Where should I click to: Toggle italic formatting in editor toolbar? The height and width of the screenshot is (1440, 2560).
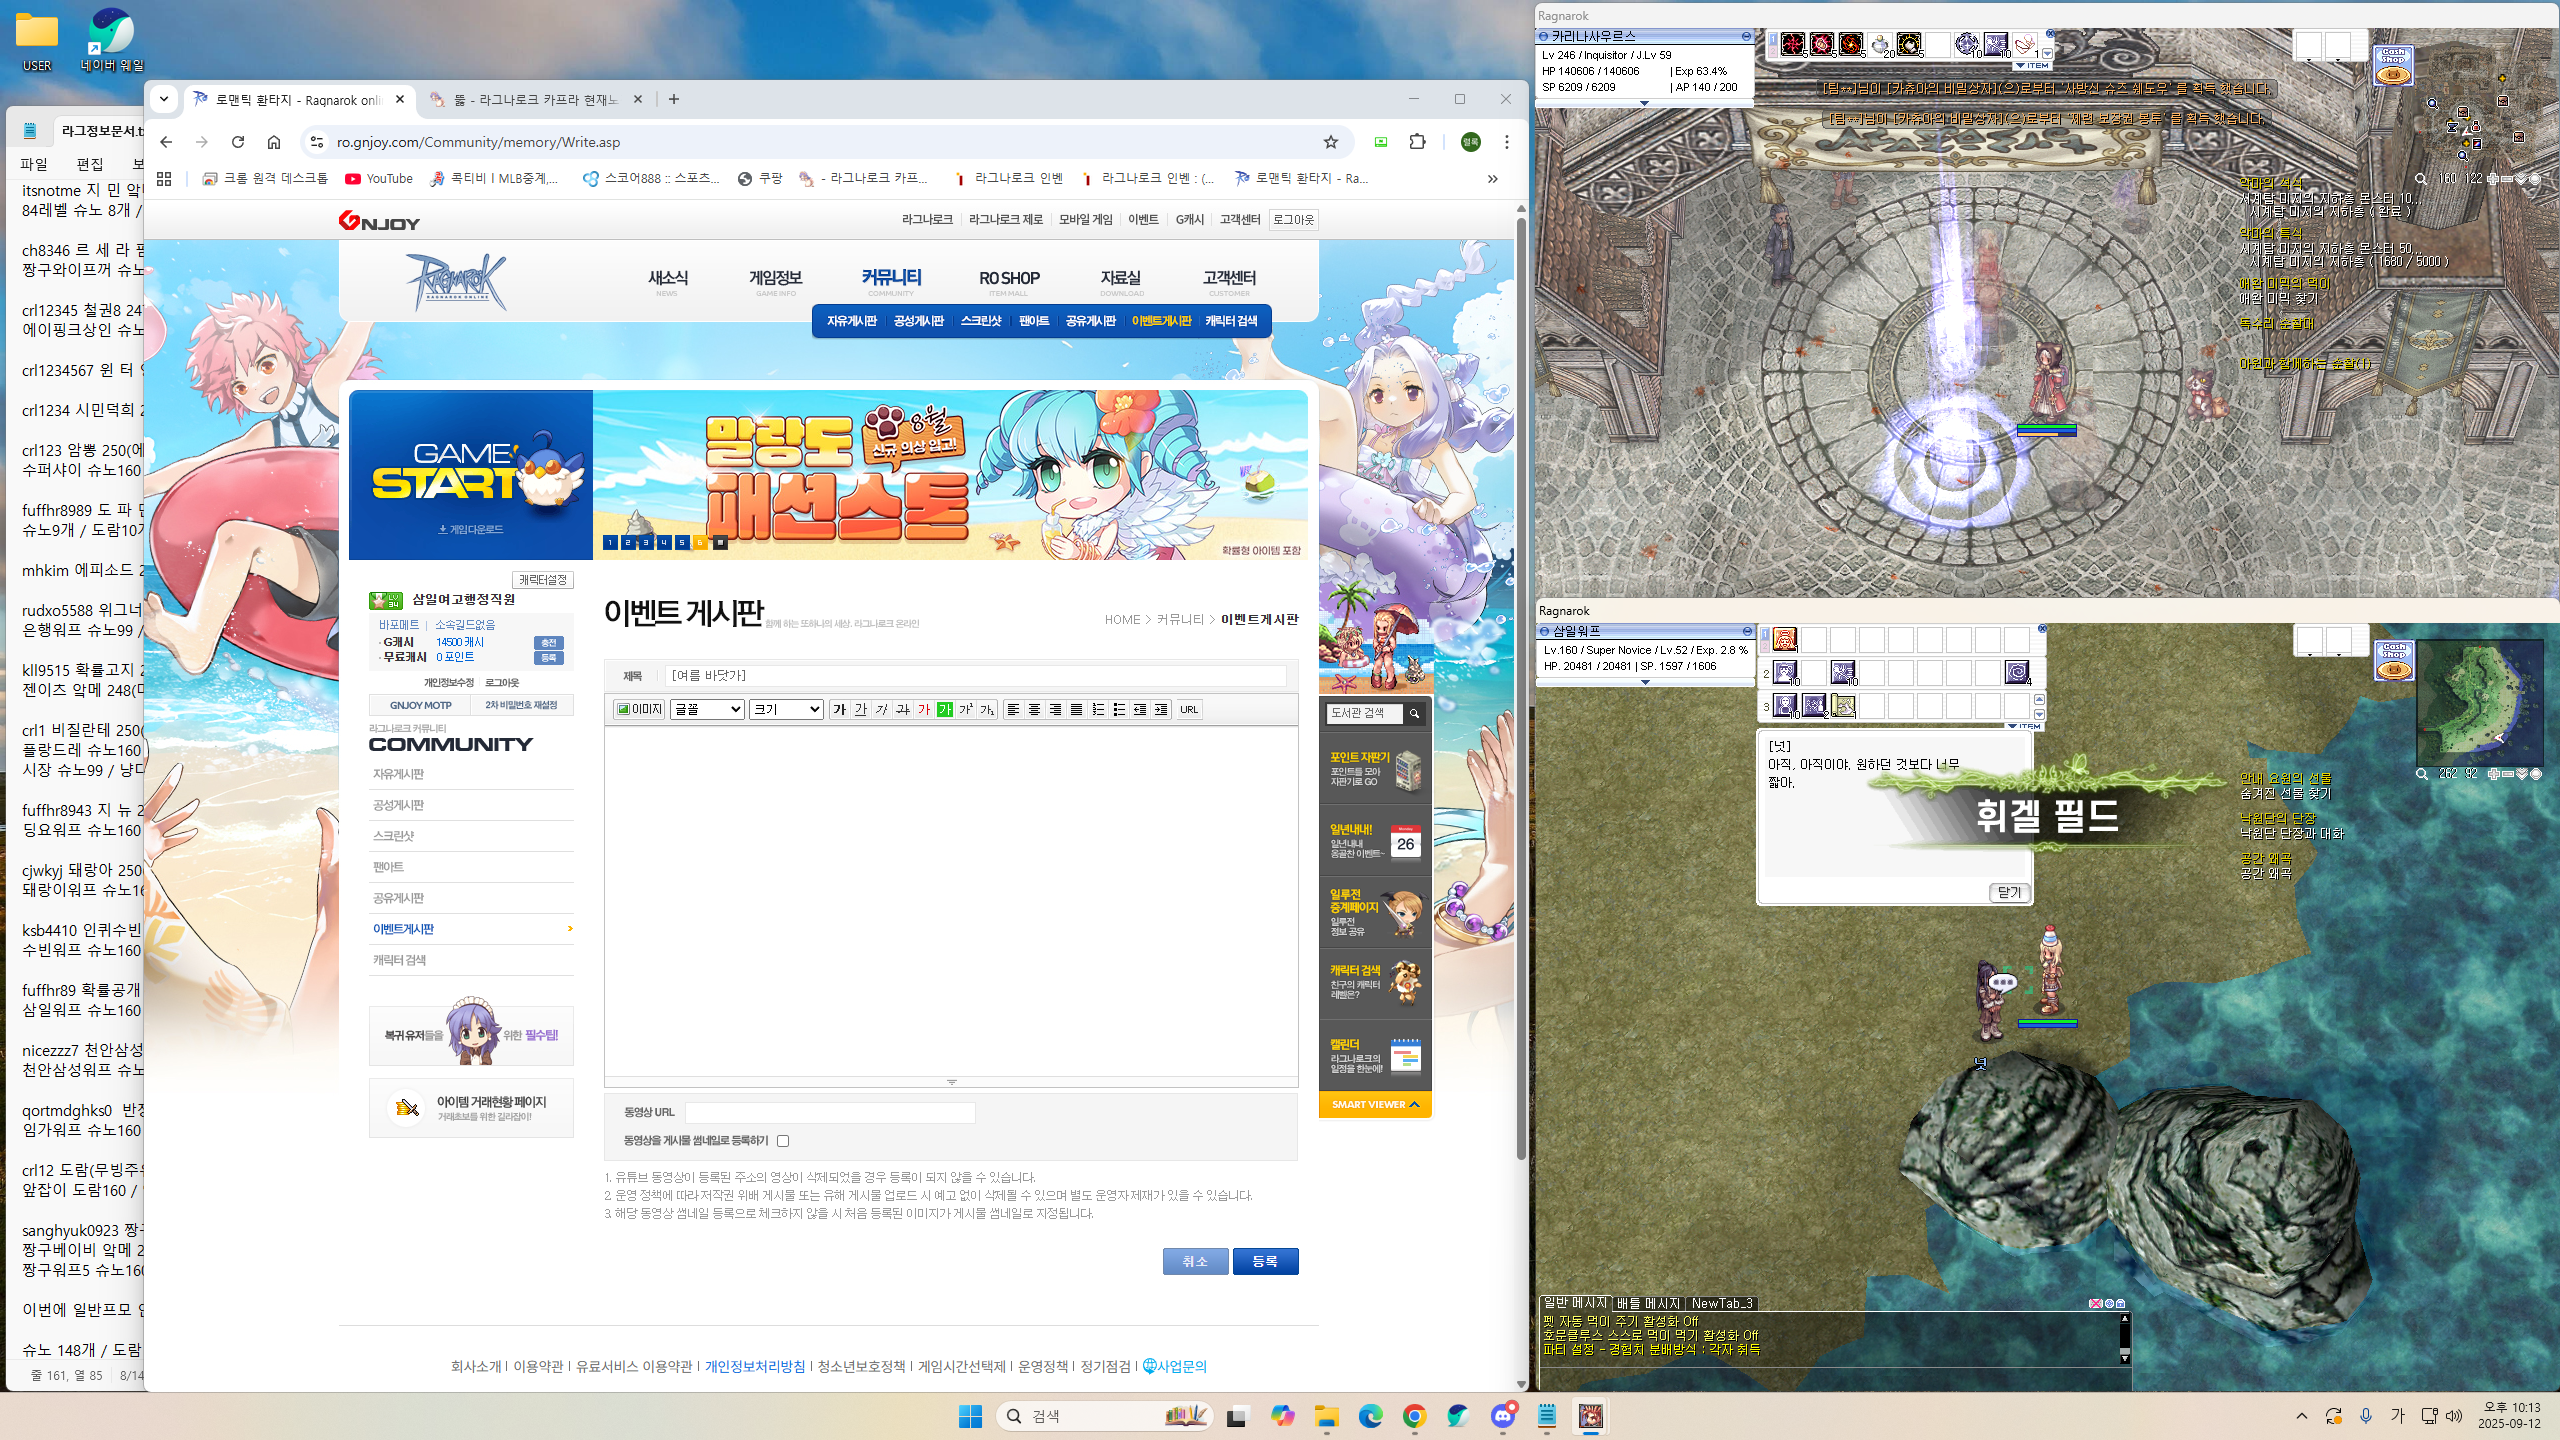pos(882,709)
